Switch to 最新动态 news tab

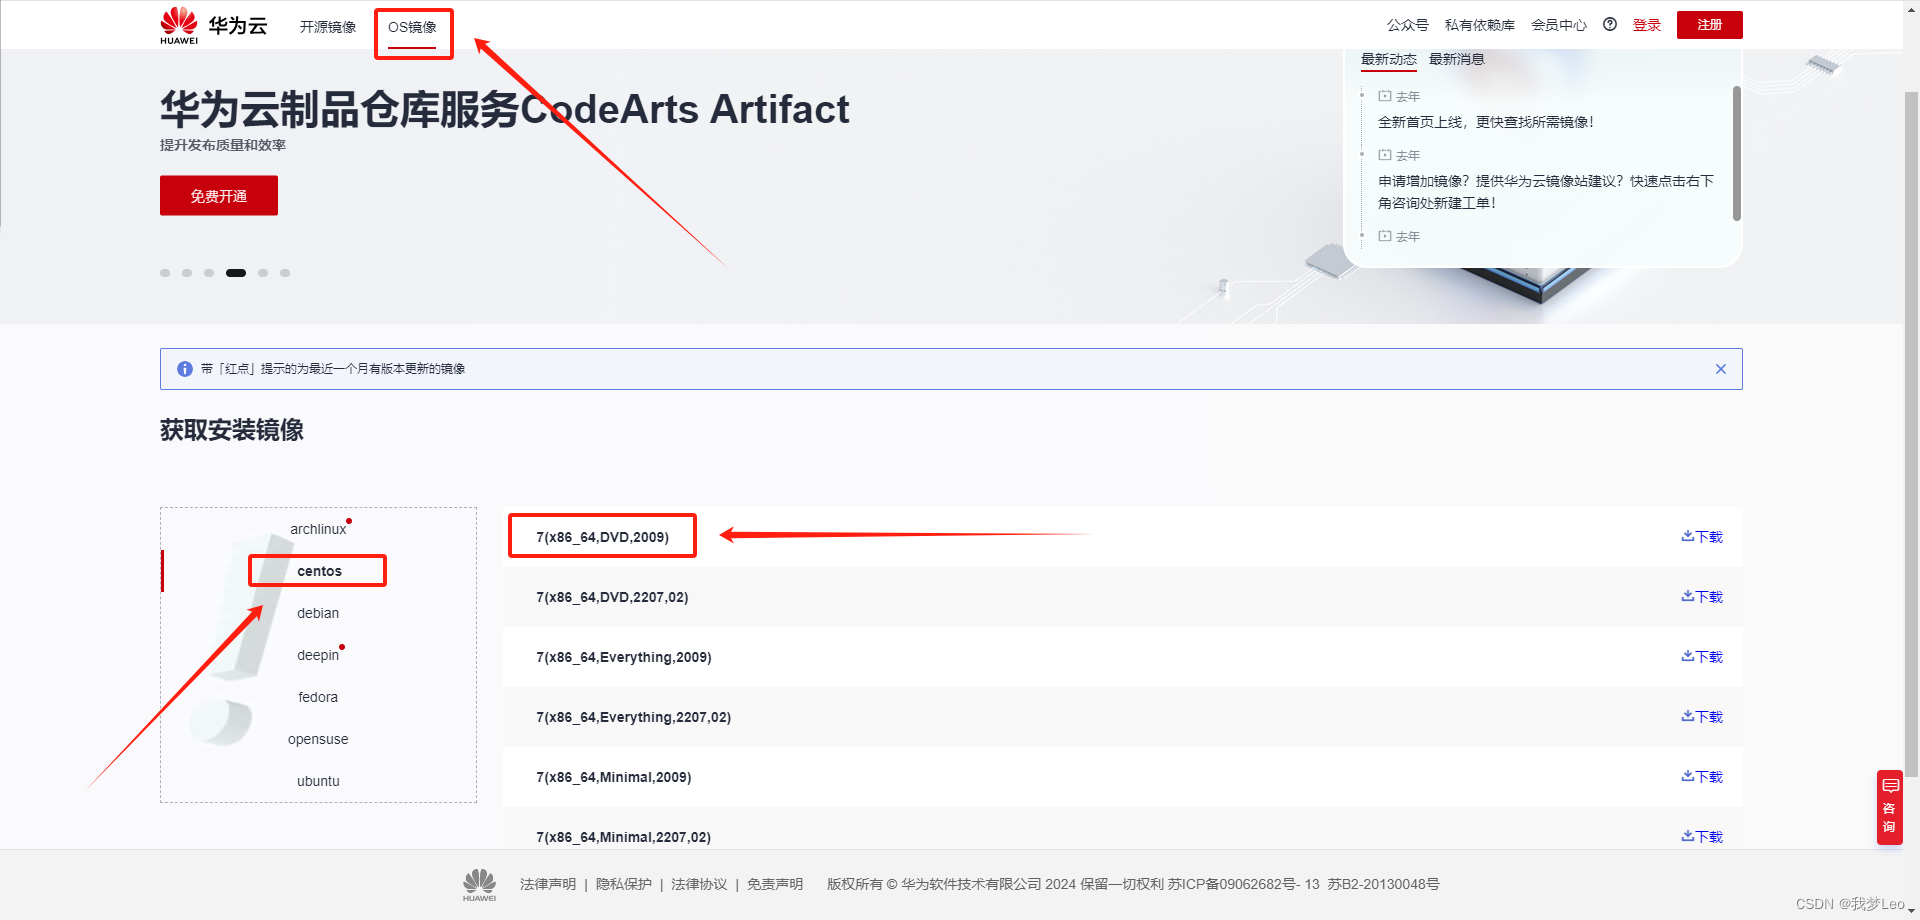[x=1388, y=59]
